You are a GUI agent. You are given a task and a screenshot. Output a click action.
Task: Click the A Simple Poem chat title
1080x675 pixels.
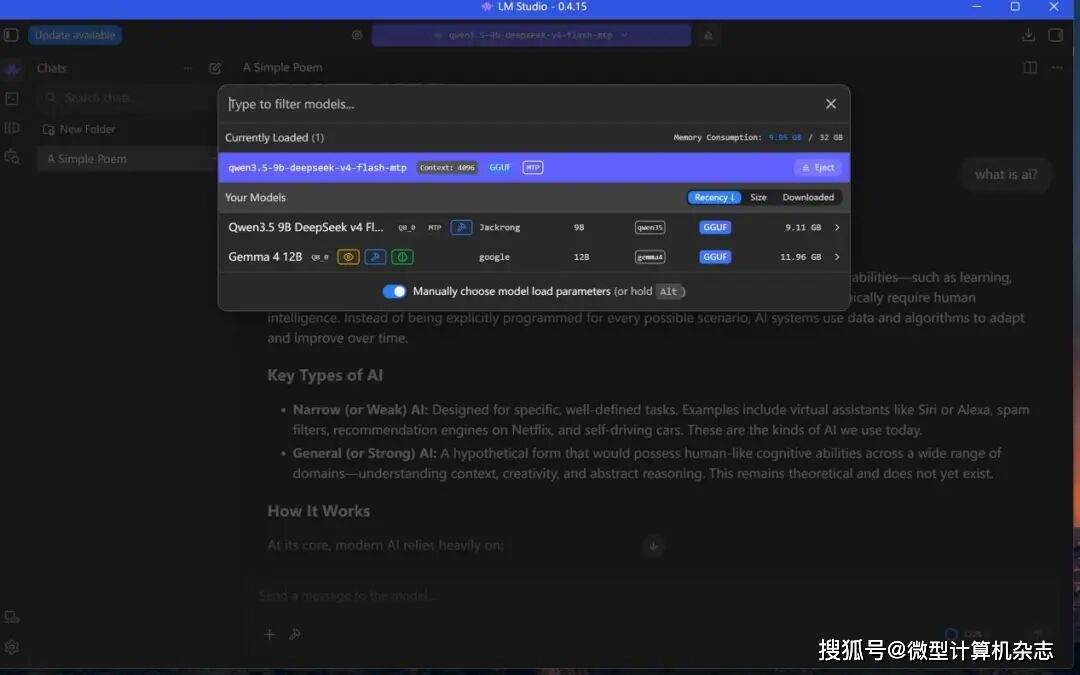[282, 68]
